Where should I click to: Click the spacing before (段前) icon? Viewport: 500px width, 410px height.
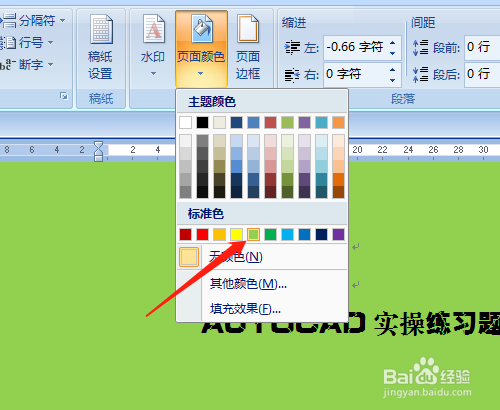420,47
